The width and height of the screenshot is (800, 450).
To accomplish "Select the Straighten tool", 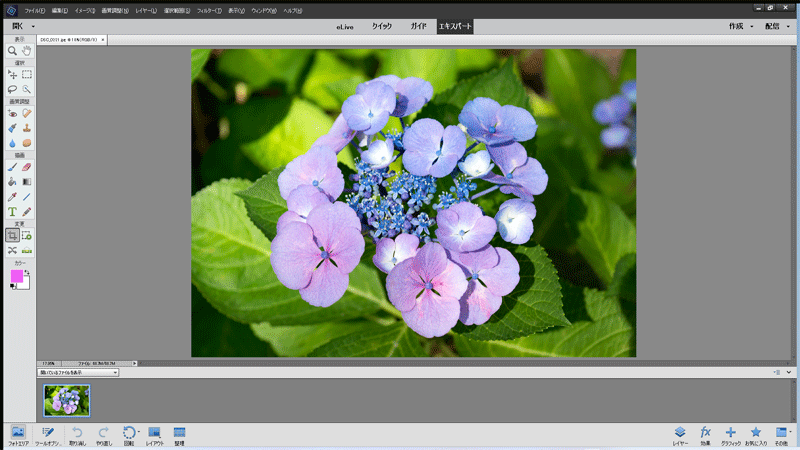I will click(27, 250).
